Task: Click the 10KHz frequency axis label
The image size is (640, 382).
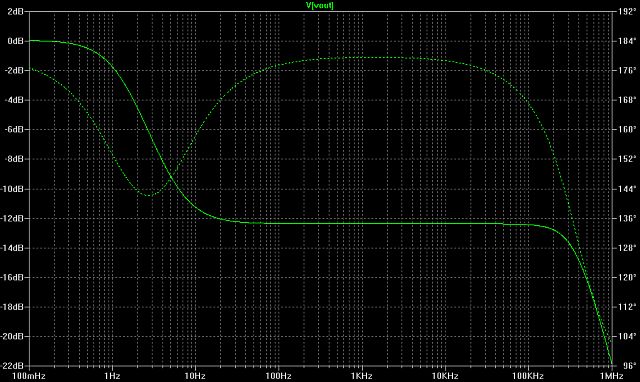Action: 445,376
